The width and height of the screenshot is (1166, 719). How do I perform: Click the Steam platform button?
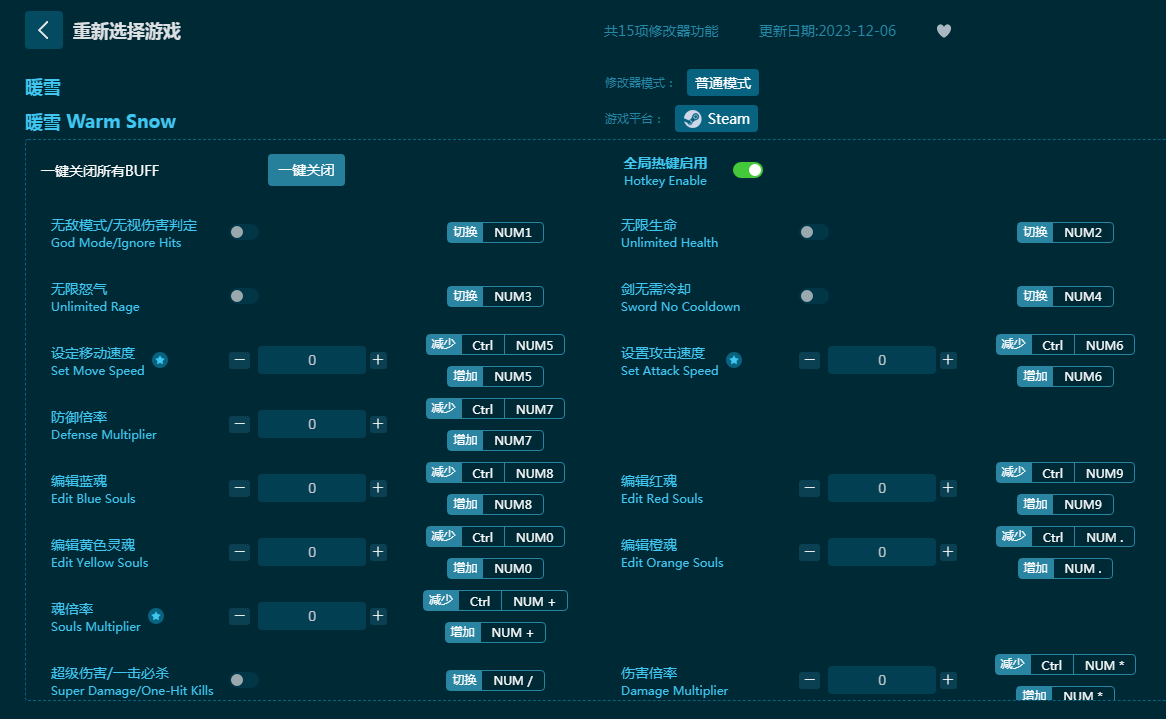click(716, 118)
